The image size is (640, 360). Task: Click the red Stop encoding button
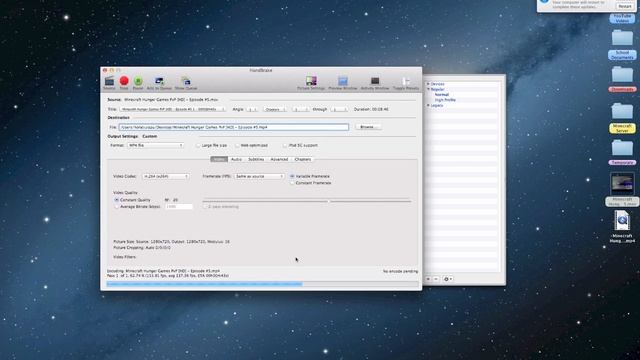[x=124, y=81]
